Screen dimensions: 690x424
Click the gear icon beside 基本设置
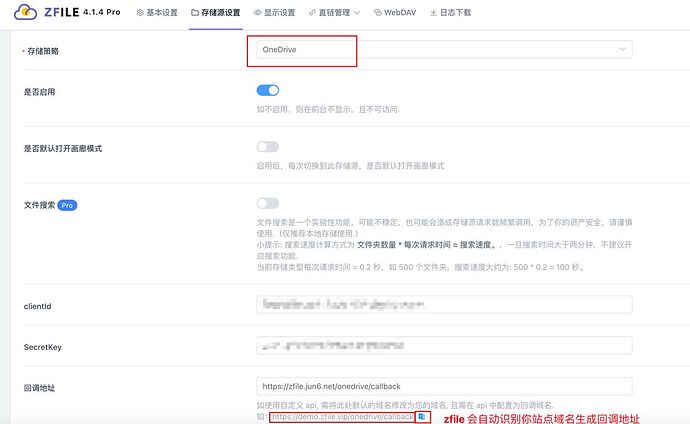click(x=140, y=13)
